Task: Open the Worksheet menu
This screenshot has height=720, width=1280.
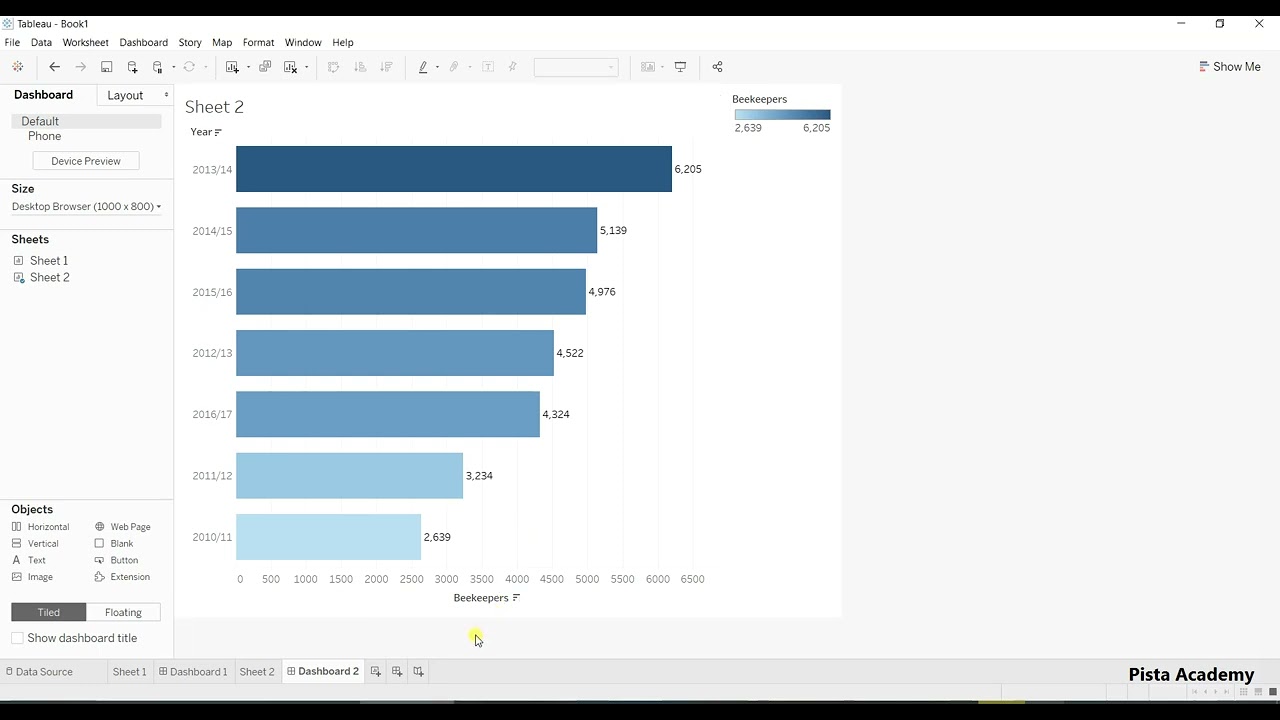Action: [85, 42]
